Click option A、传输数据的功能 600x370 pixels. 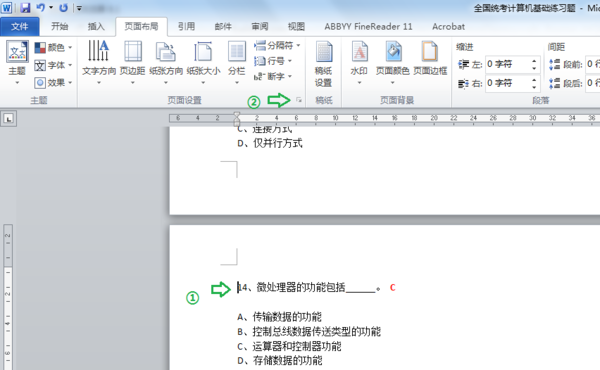279,317
